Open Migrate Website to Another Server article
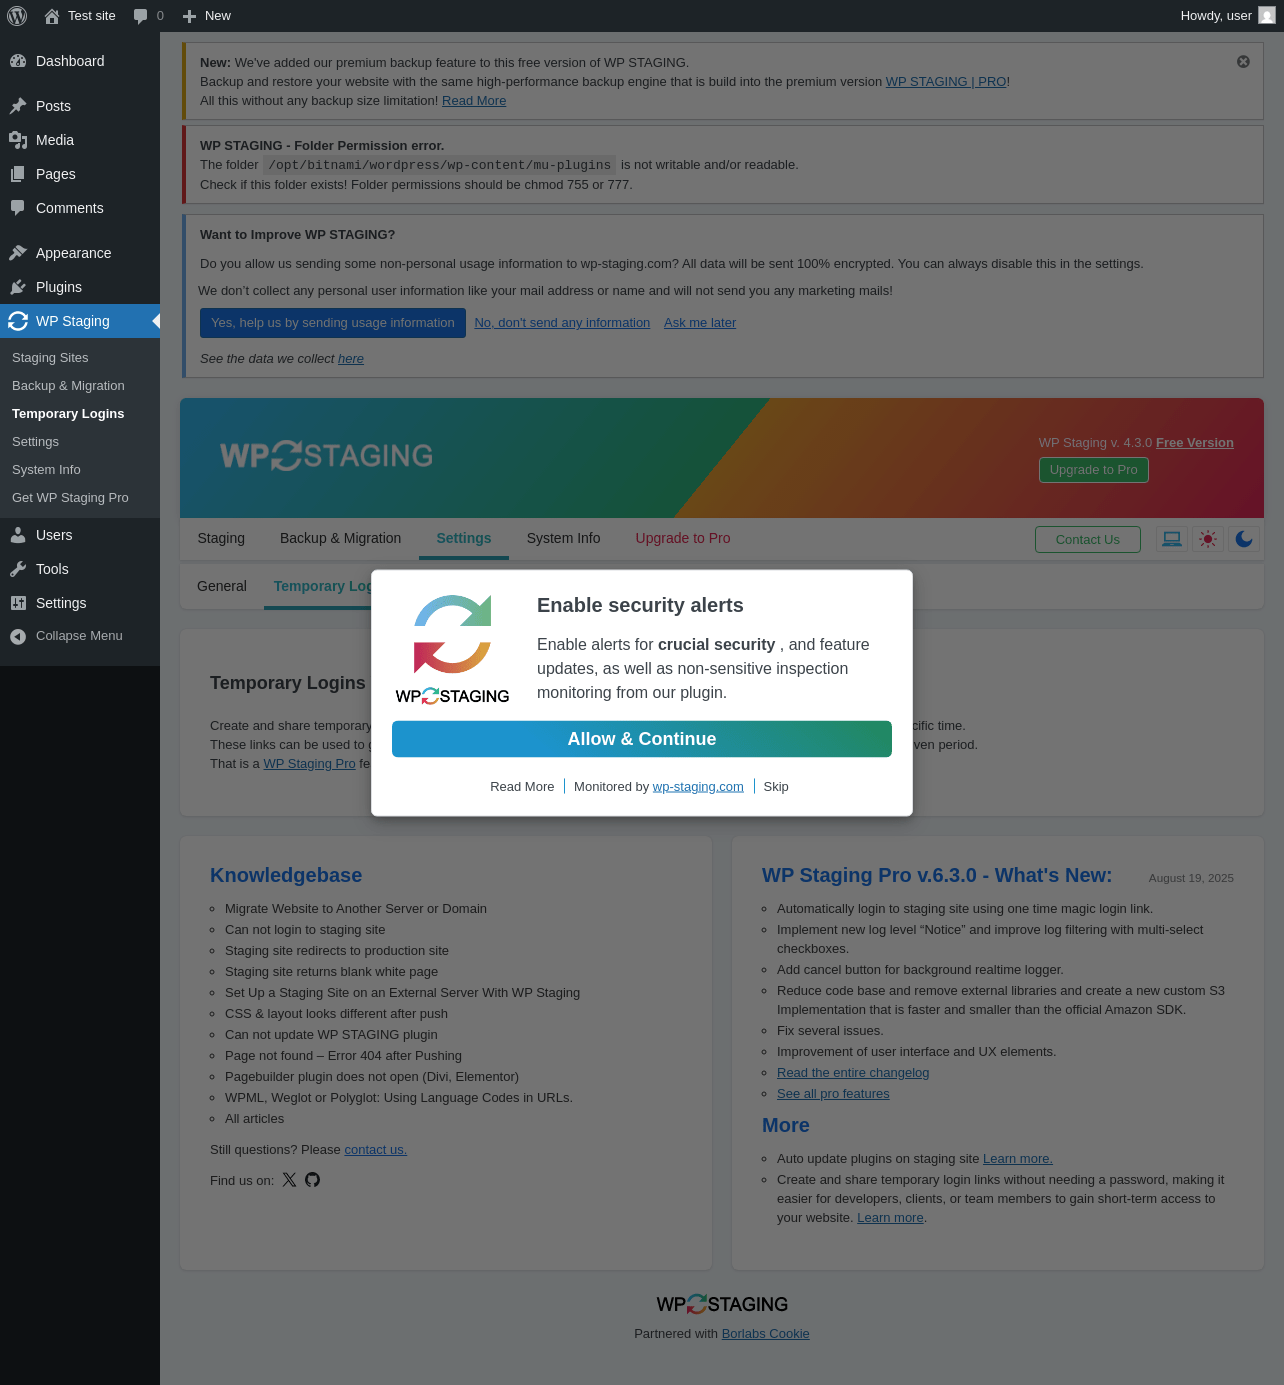 (x=356, y=909)
